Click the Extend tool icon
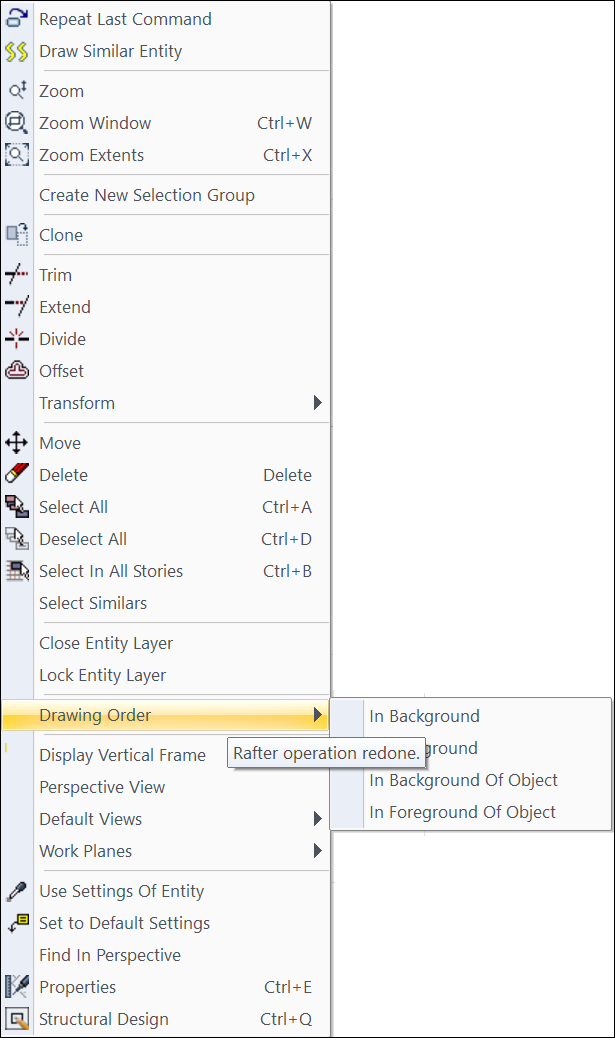 tap(16, 307)
